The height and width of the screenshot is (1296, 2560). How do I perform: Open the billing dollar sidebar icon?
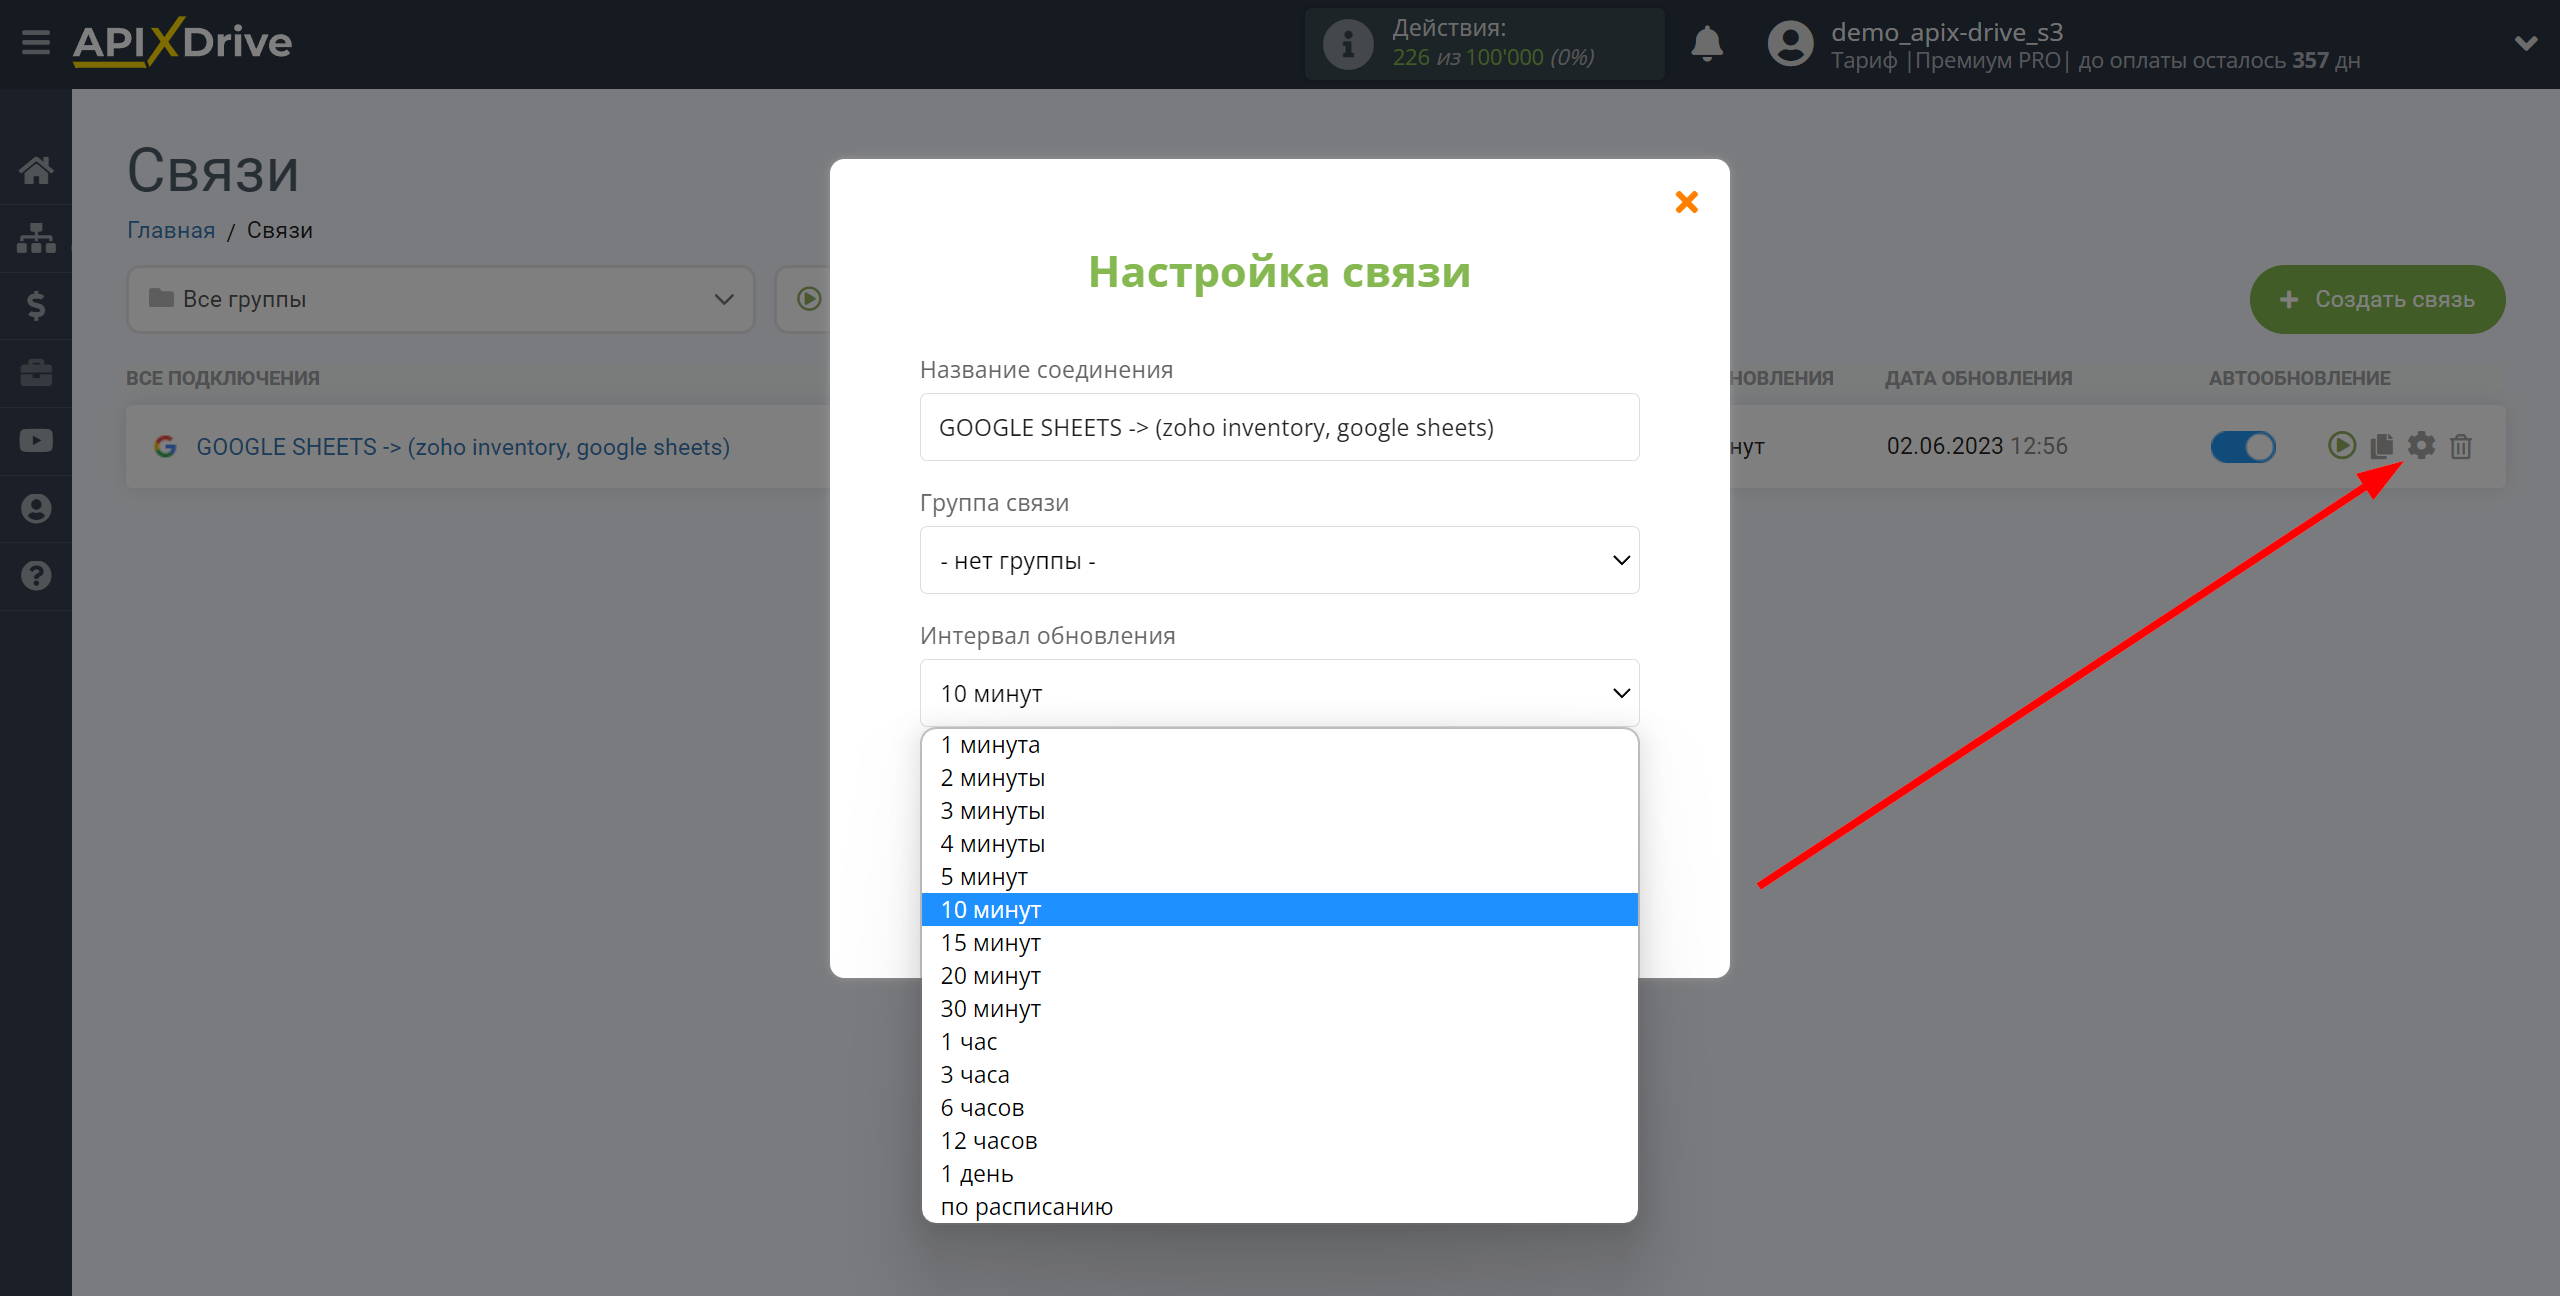(x=36, y=305)
